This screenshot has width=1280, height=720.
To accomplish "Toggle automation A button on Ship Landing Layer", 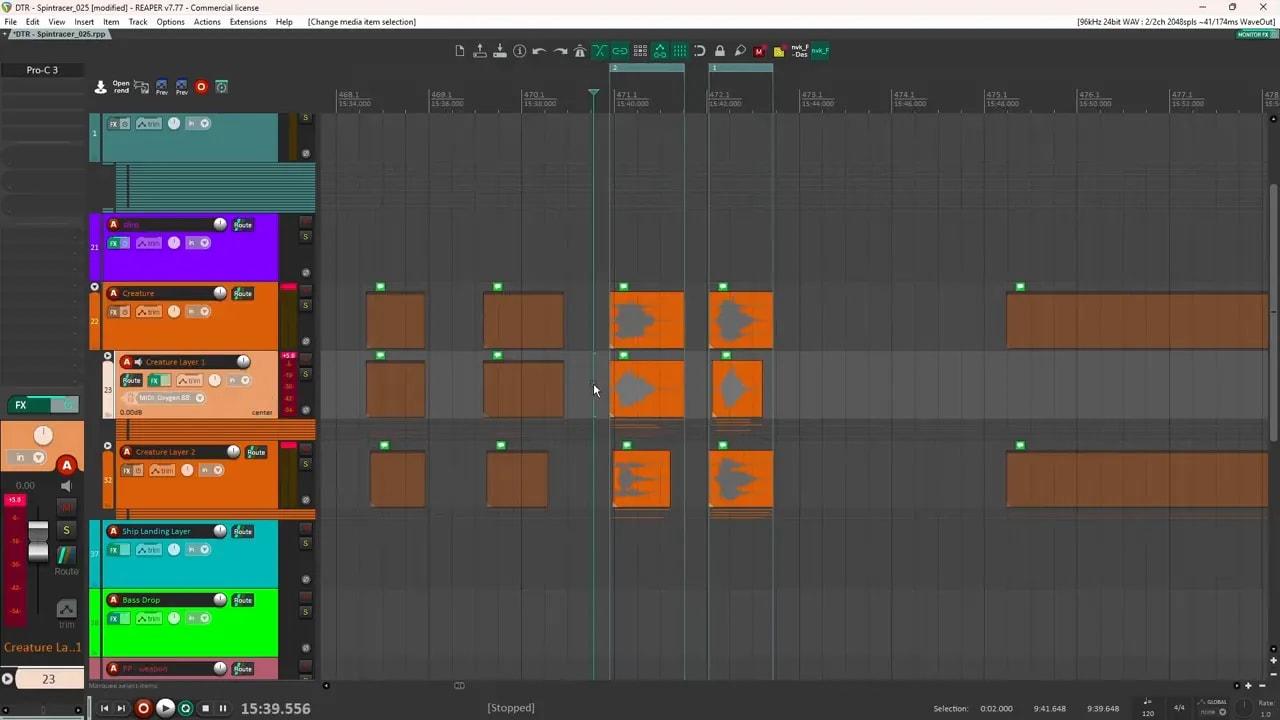I will pyautogui.click(x=113, y=531).
